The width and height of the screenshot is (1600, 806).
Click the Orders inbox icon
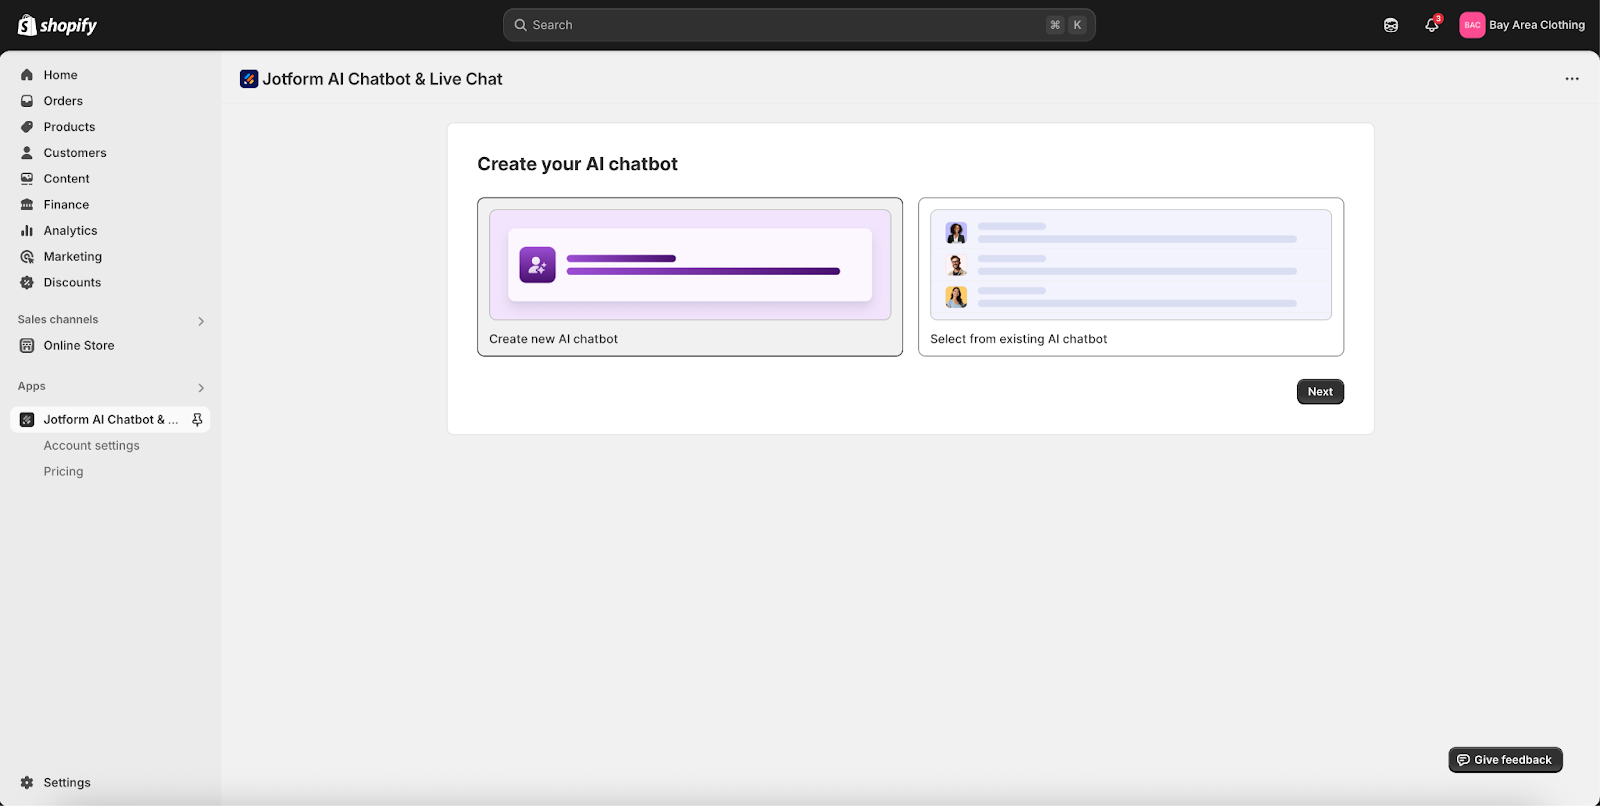tap(27, 101)
